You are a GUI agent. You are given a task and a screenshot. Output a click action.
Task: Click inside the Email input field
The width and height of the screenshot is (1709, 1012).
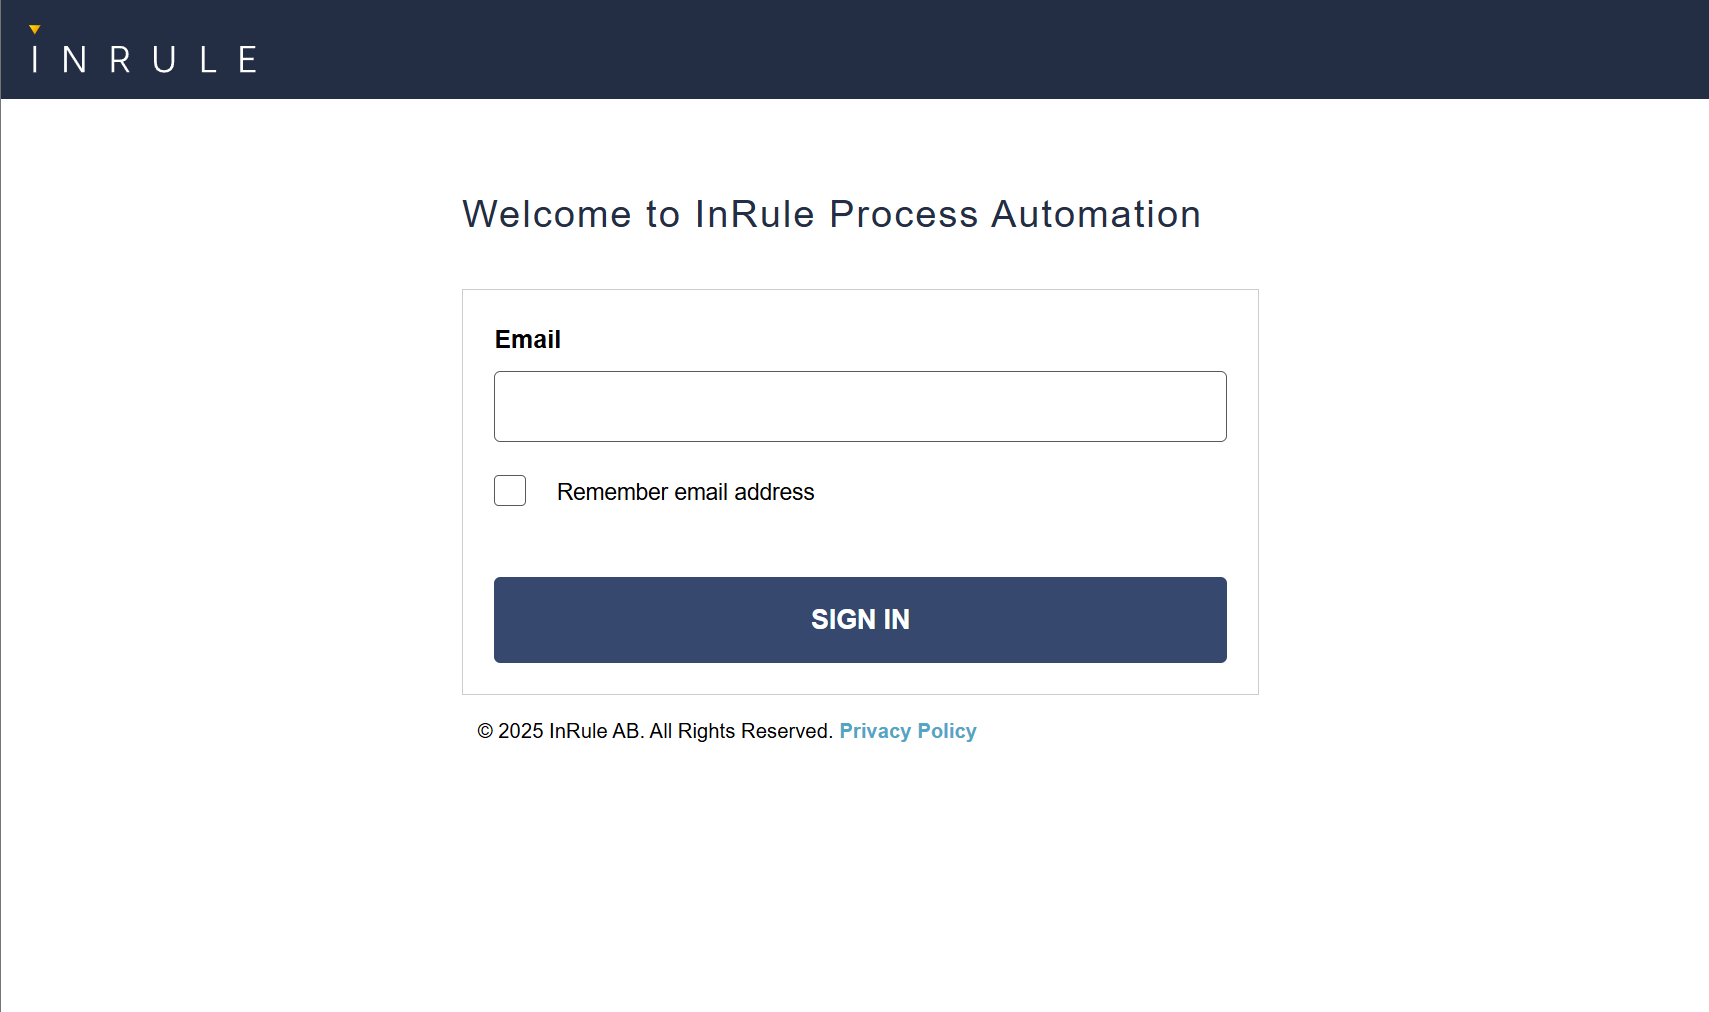click(x=860, y=406)
